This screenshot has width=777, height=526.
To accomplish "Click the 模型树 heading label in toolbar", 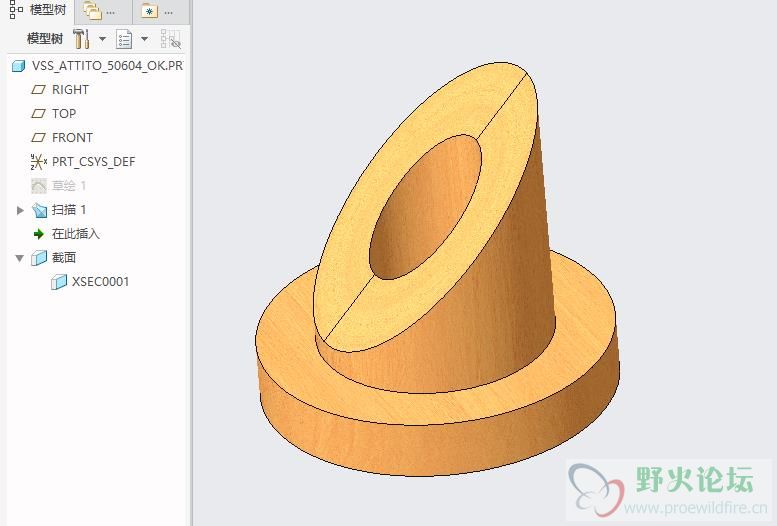I will pyautogui.click(x=45, y=39).
